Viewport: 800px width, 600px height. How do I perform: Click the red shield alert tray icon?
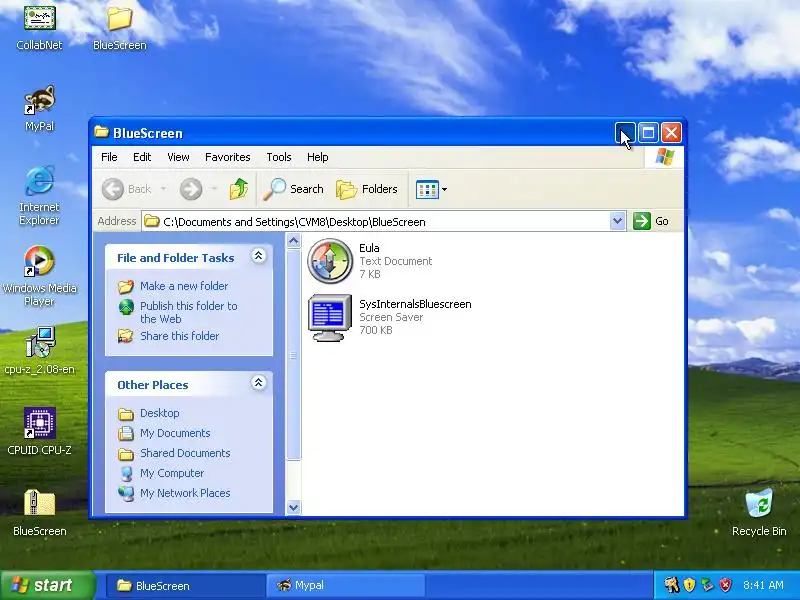pyautogui.click(x=725, y=585)
